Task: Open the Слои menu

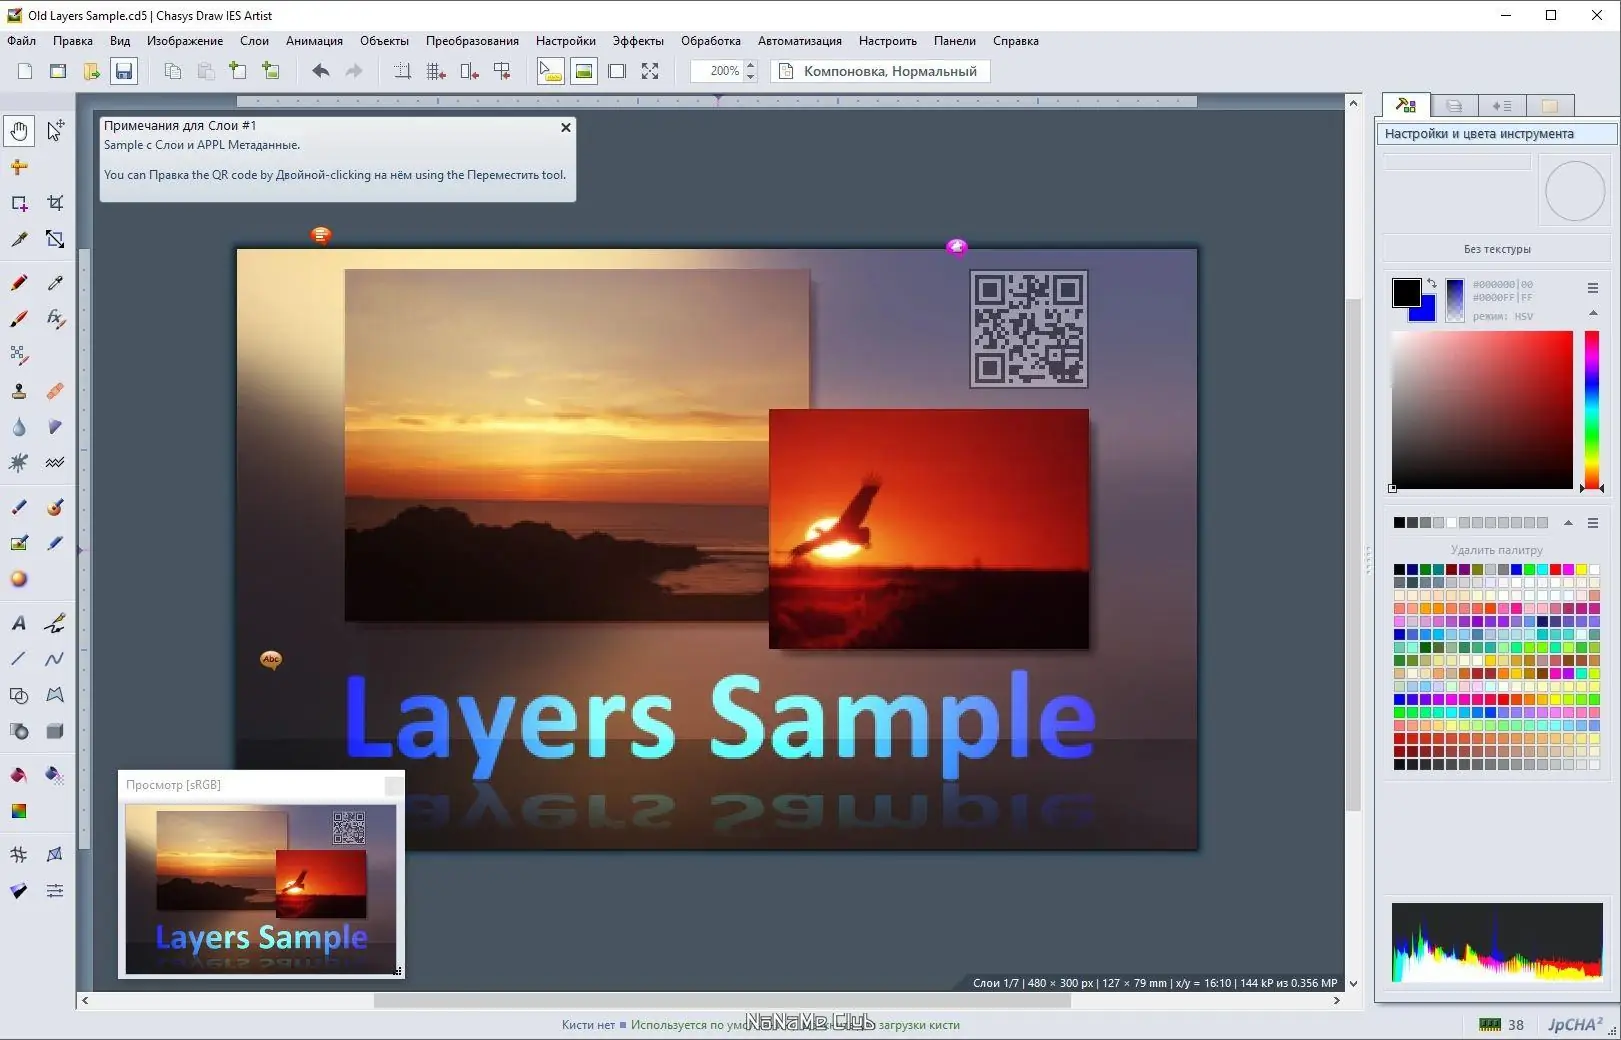Action: point(254,41)
